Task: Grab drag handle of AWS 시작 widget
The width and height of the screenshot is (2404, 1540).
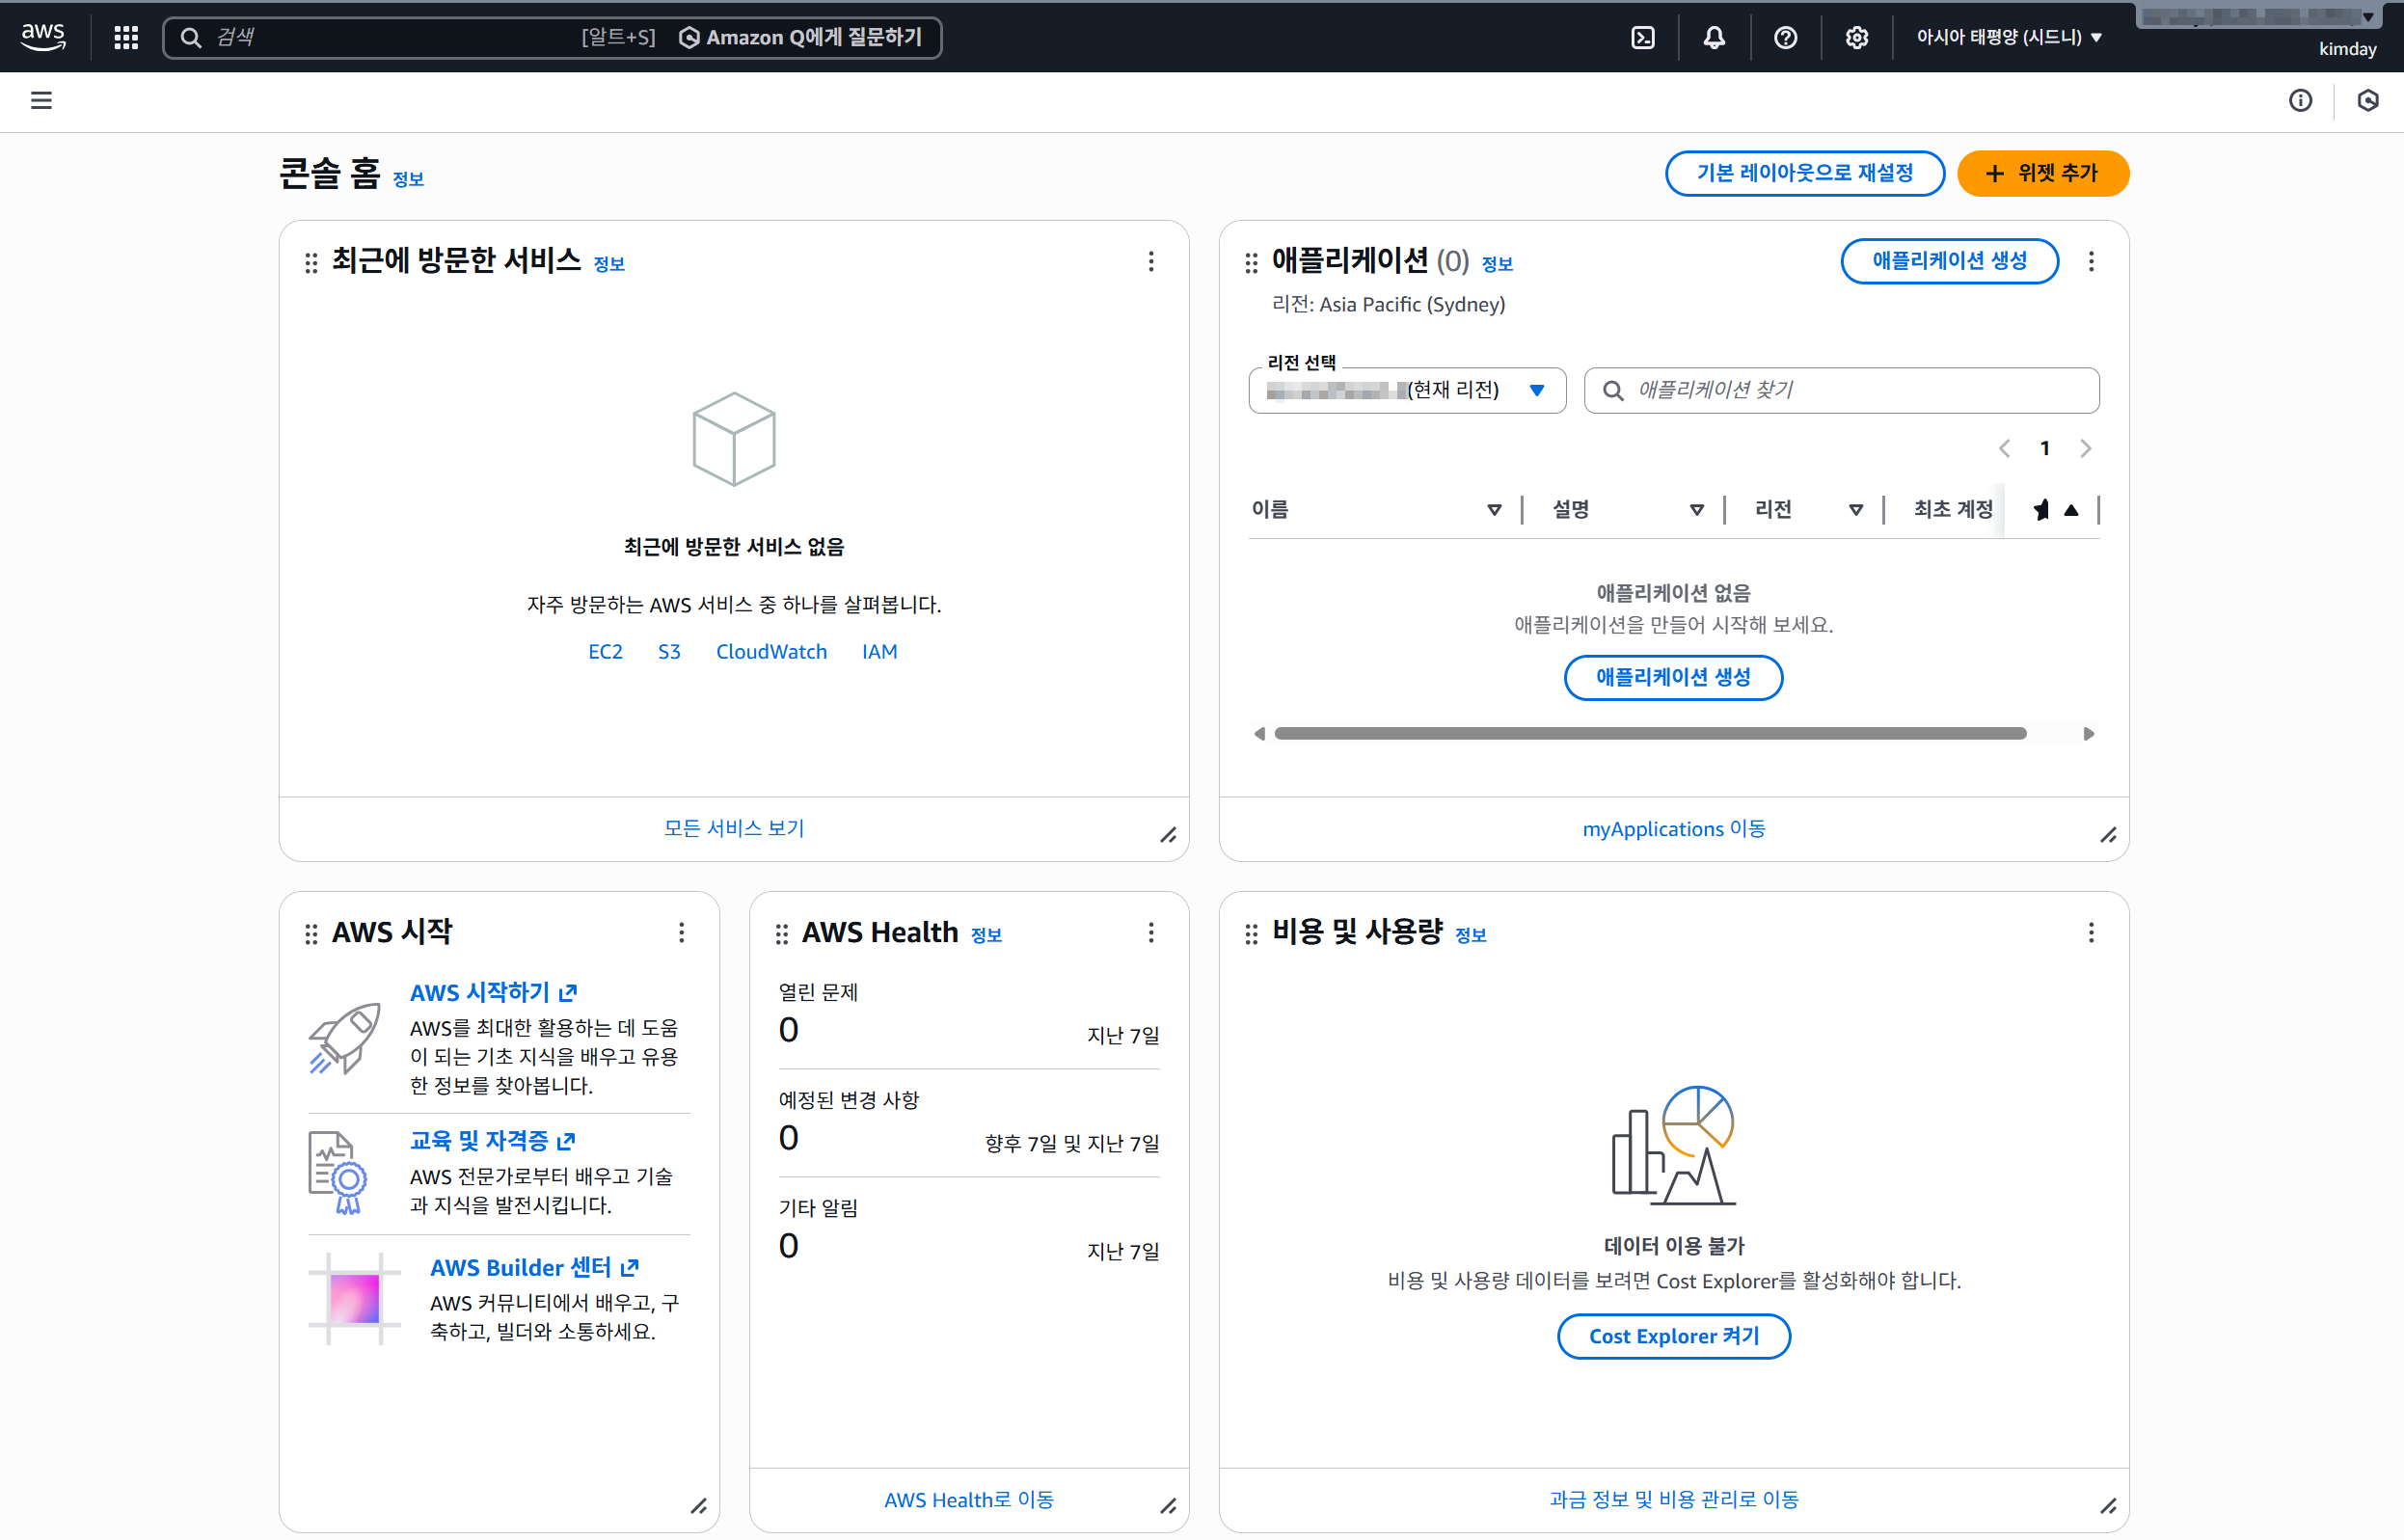Action: [x=311, y=934]
